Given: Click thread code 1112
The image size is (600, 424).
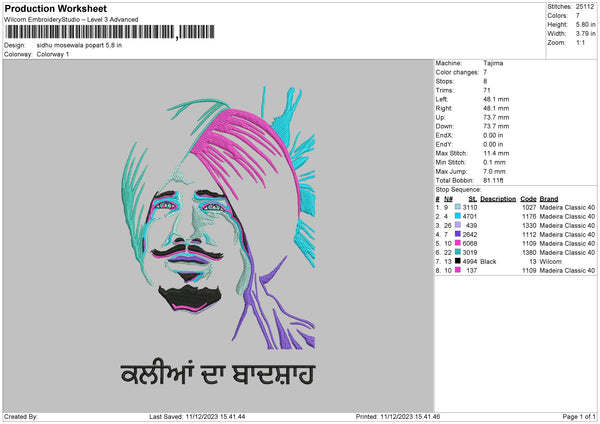Looking at the screenshot, I should (529, 234).
